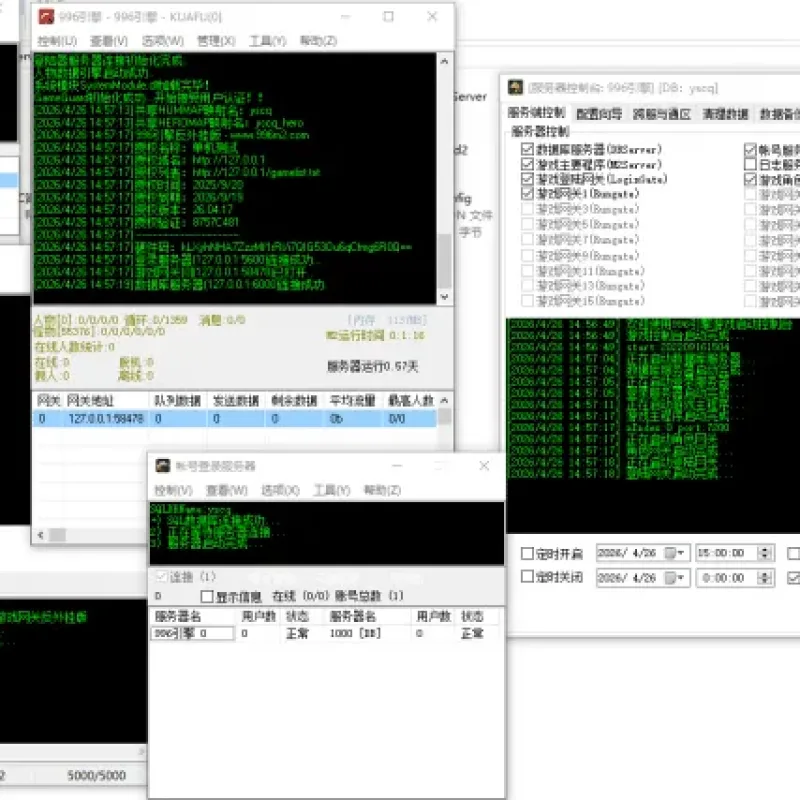Click the server control panel window icon
The height and width of the screenshot is (800, 800).
point(515,88)
